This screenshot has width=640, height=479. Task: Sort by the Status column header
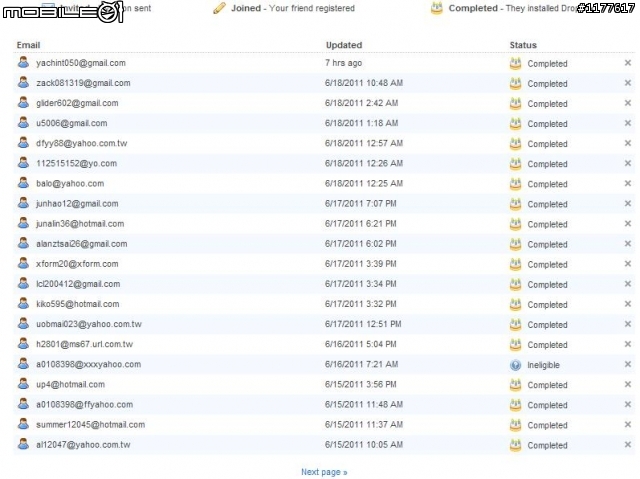(523, 45)
